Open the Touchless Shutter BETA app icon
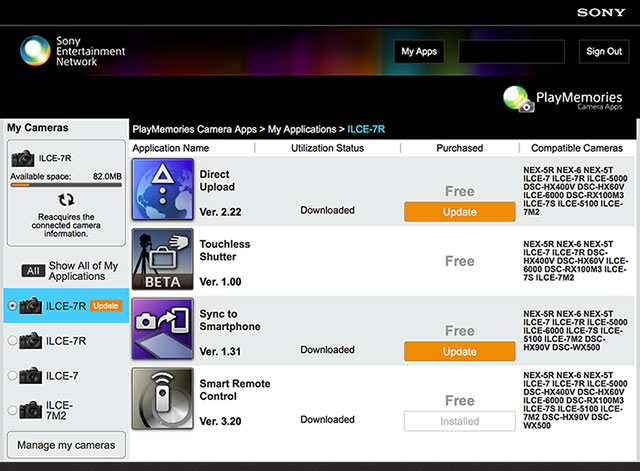The image size is (640, 471). pos(162,259)
